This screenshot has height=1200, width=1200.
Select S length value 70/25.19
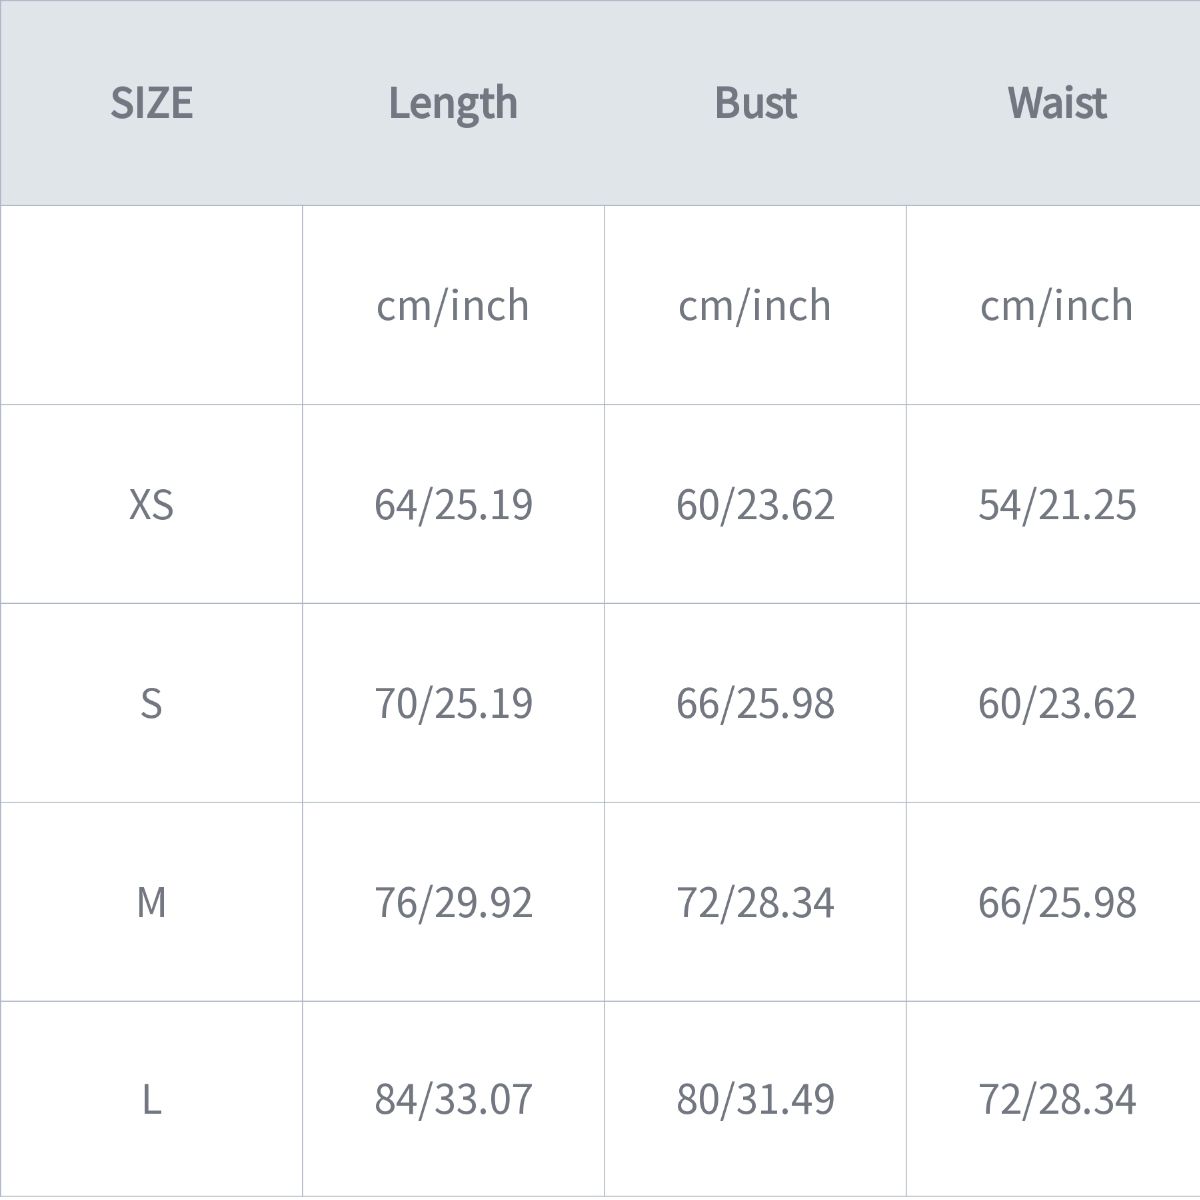453,703
